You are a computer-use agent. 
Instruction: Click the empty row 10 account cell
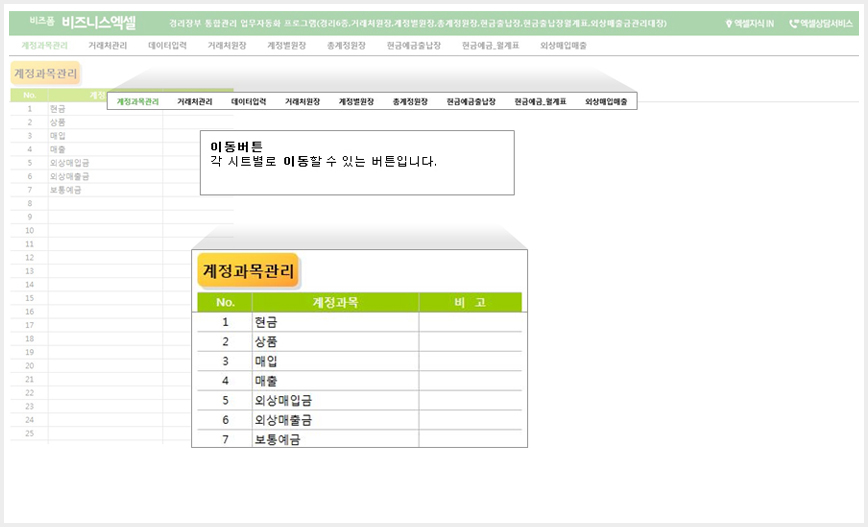(x=105, y=230)
